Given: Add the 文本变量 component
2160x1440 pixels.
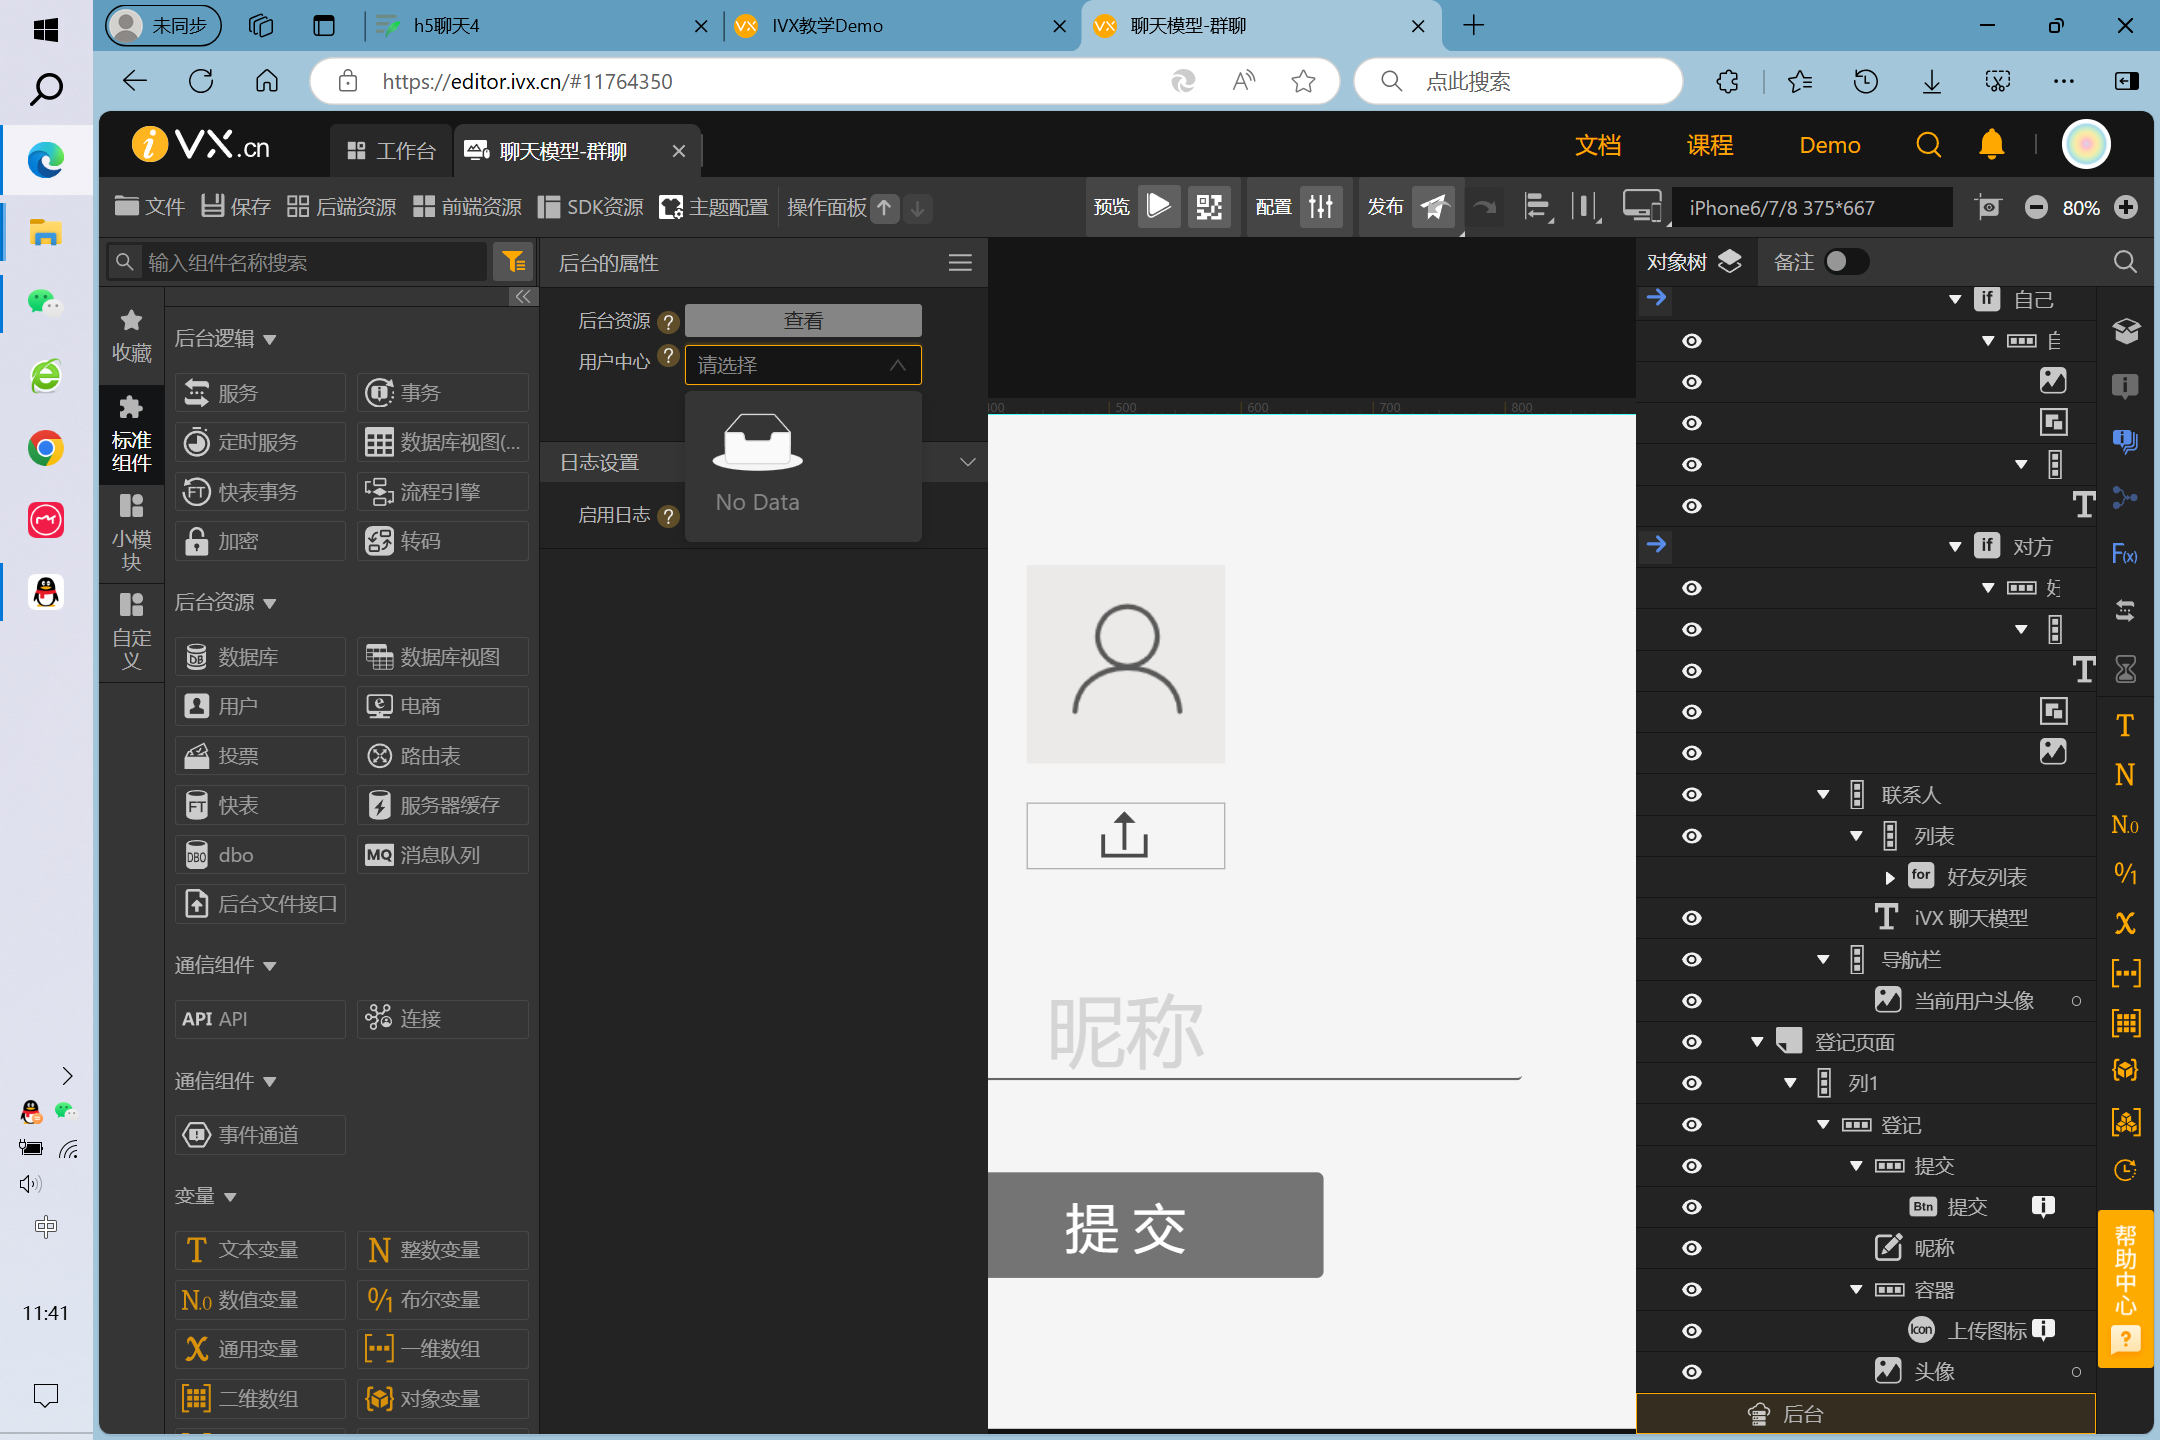Looking at the screenshot, I should tap(261, 1250).
